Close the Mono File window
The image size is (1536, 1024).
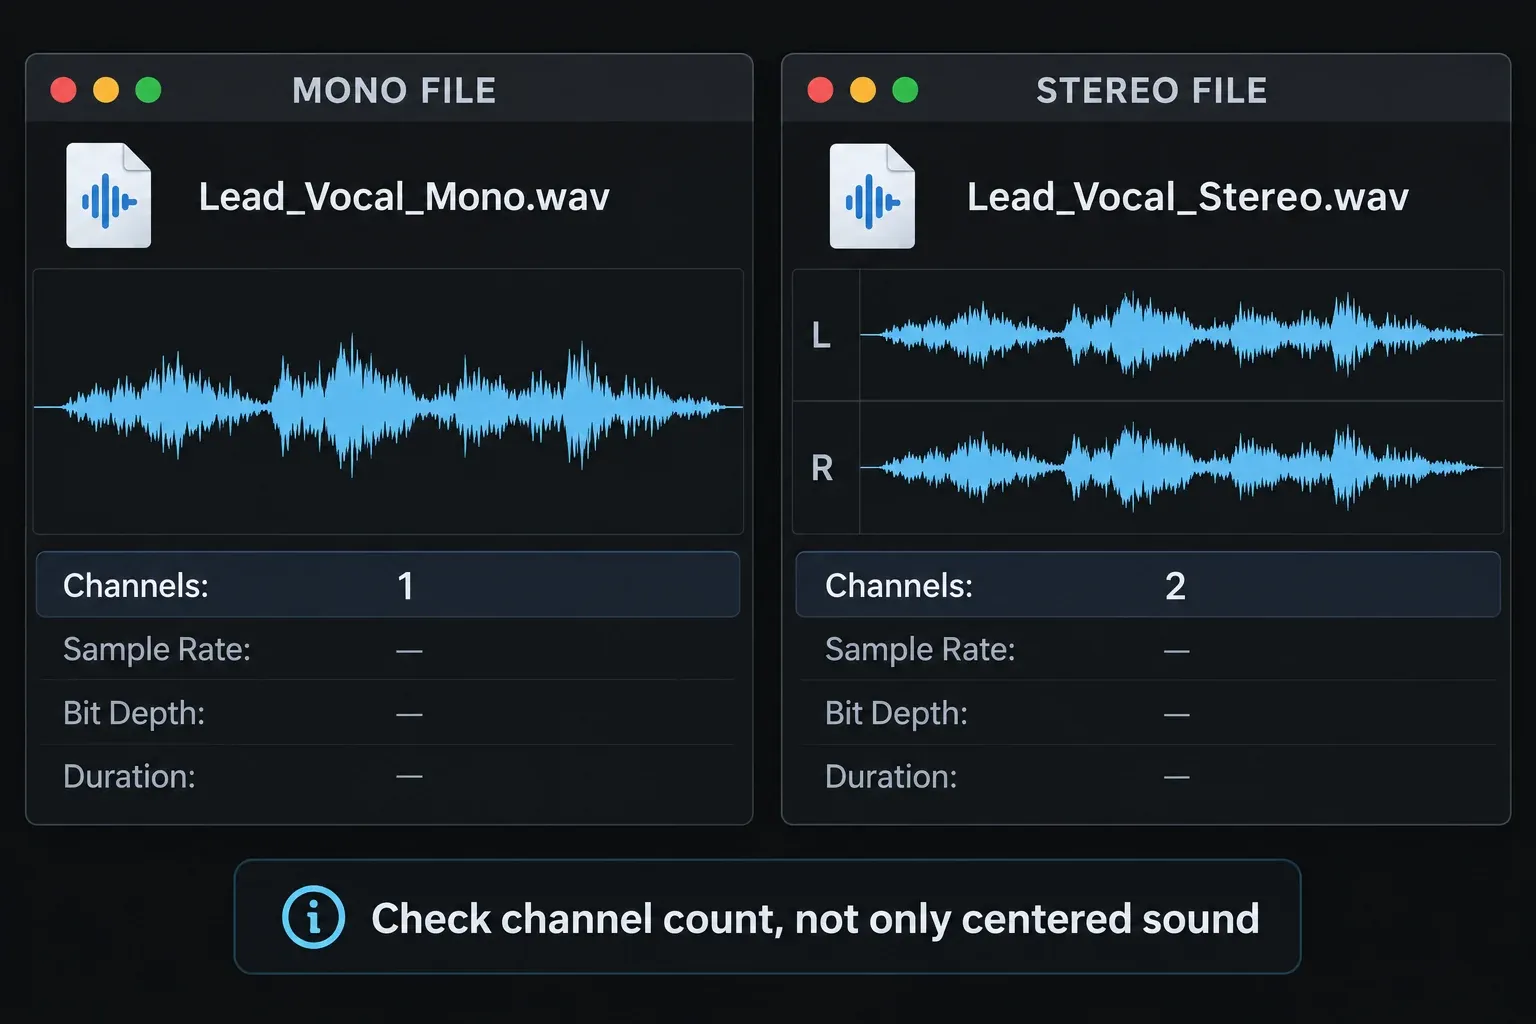tap(64, 90)
